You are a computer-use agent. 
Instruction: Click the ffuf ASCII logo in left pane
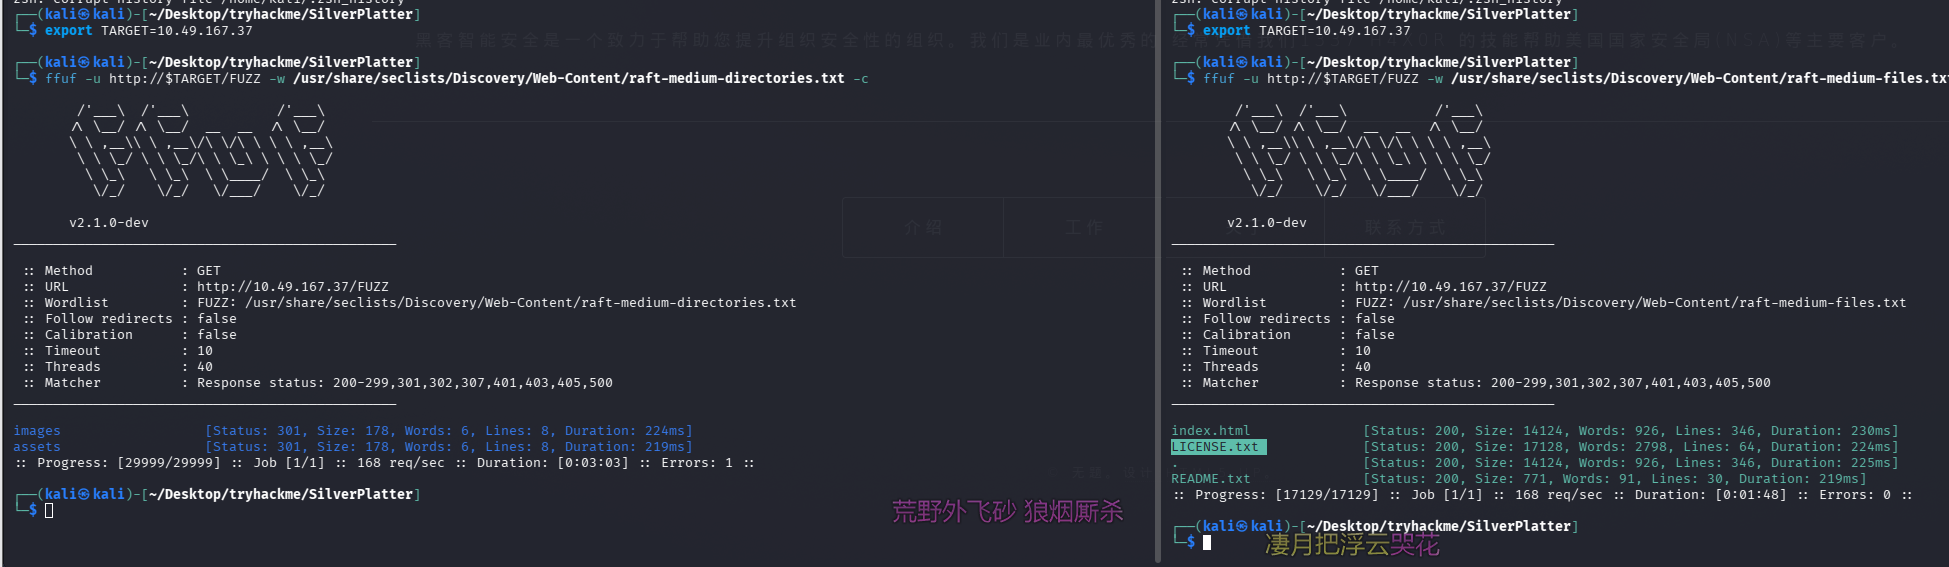pos(201,150)
